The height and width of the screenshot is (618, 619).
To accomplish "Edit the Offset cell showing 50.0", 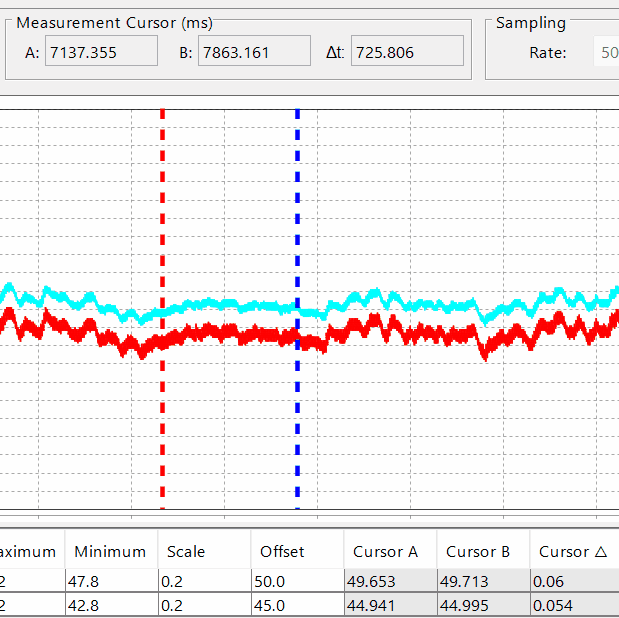I will (x=297, y=581).
